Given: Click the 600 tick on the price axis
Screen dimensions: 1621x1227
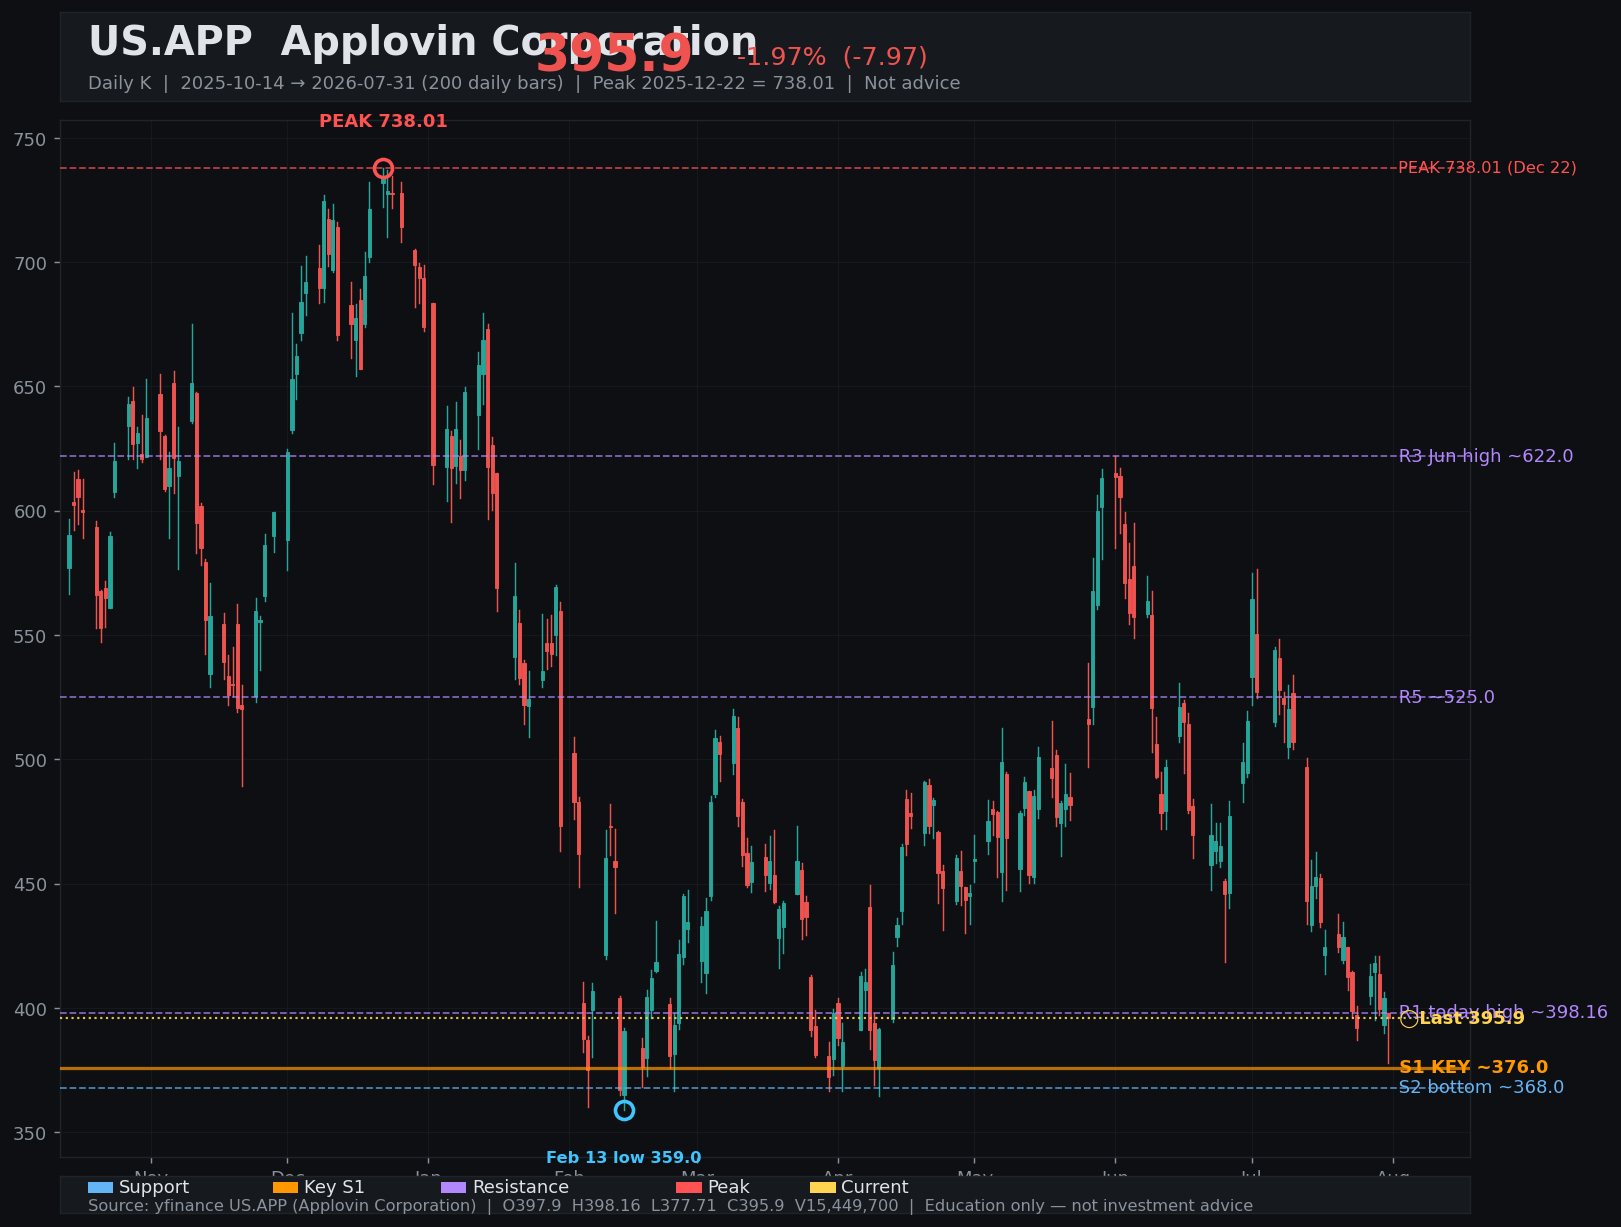Looking at the screenshot, I should (x=30, y=512).
